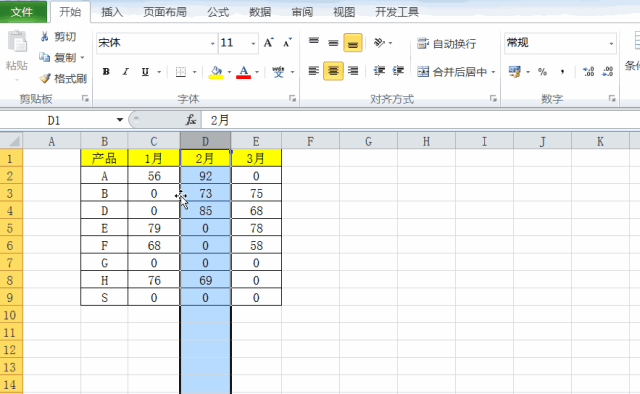Open the font size dropdown
Screen dimensions: 640x394
253,43
